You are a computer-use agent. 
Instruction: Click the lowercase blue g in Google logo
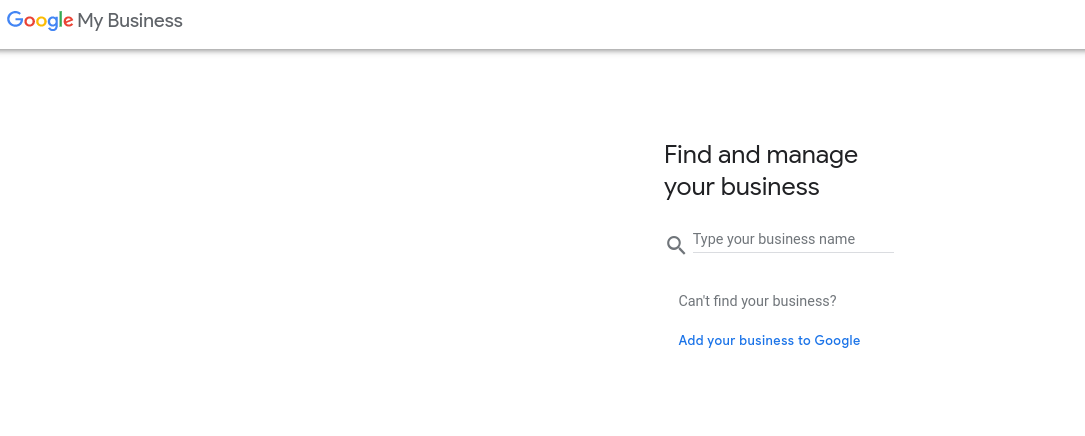pyautogui.click(x=53, y=24)
